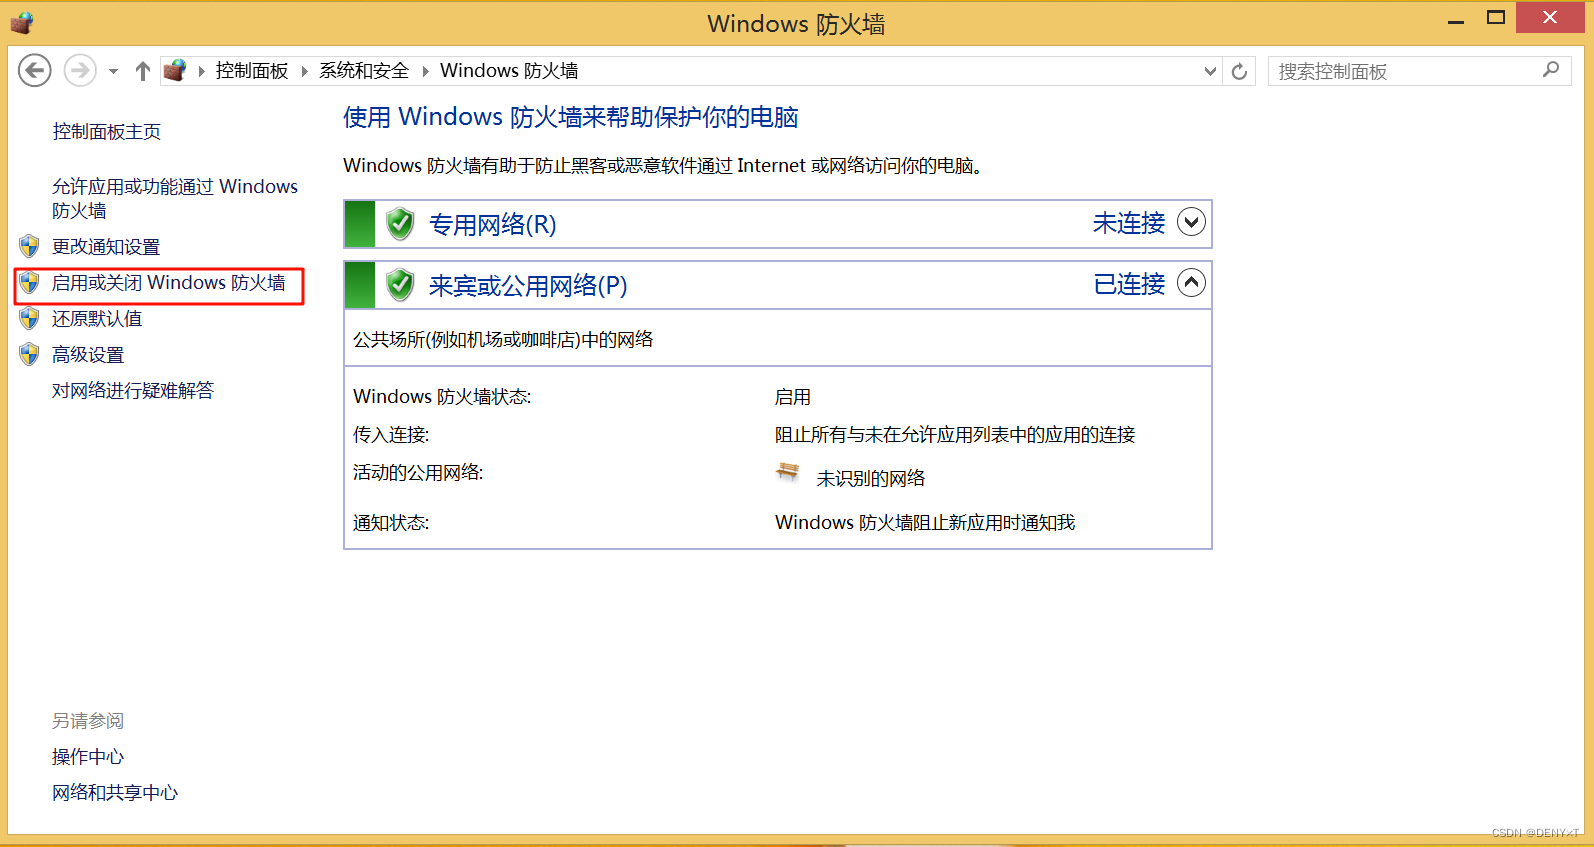The width and height of the screenshot is (1594, 847).
Task: Click the 系统和安全 breadcrumb
Action: pyautogui.click(x=364, y=71)
